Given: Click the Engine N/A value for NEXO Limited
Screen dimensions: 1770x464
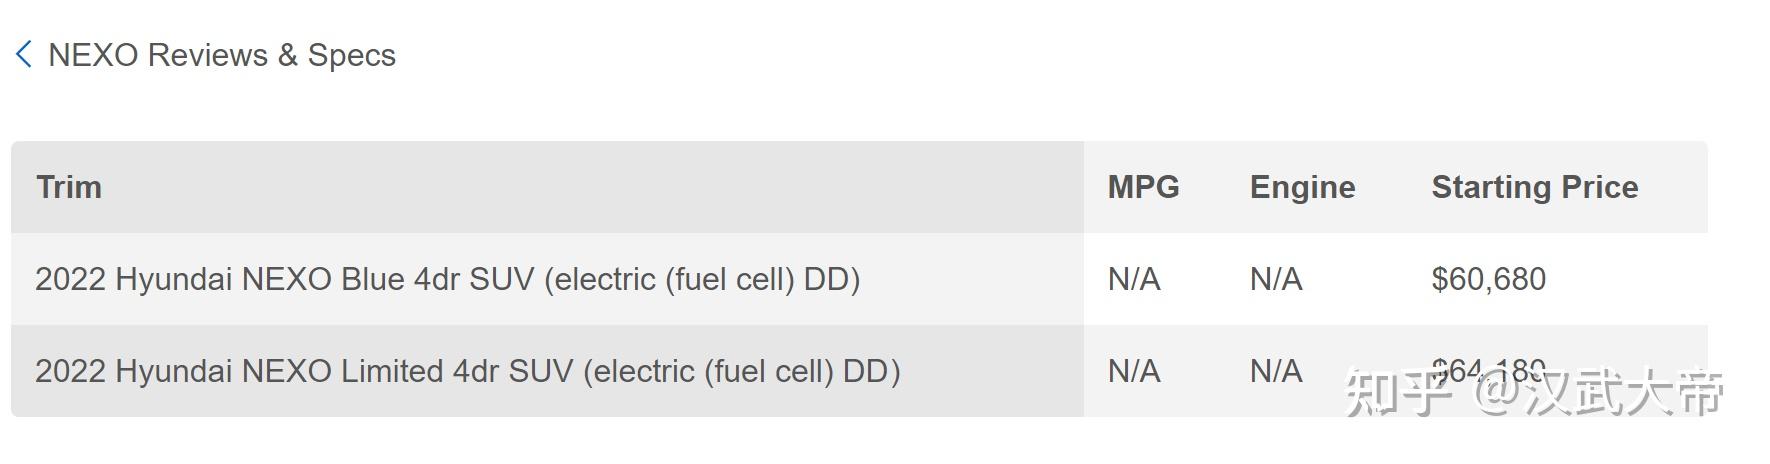Looking at the screenshot, I should pos(1276,371).
